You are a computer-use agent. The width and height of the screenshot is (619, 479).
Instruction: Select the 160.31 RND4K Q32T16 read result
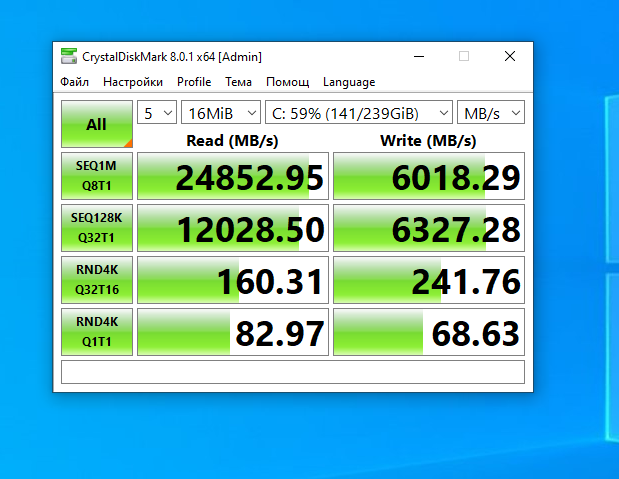pos(233,280)
